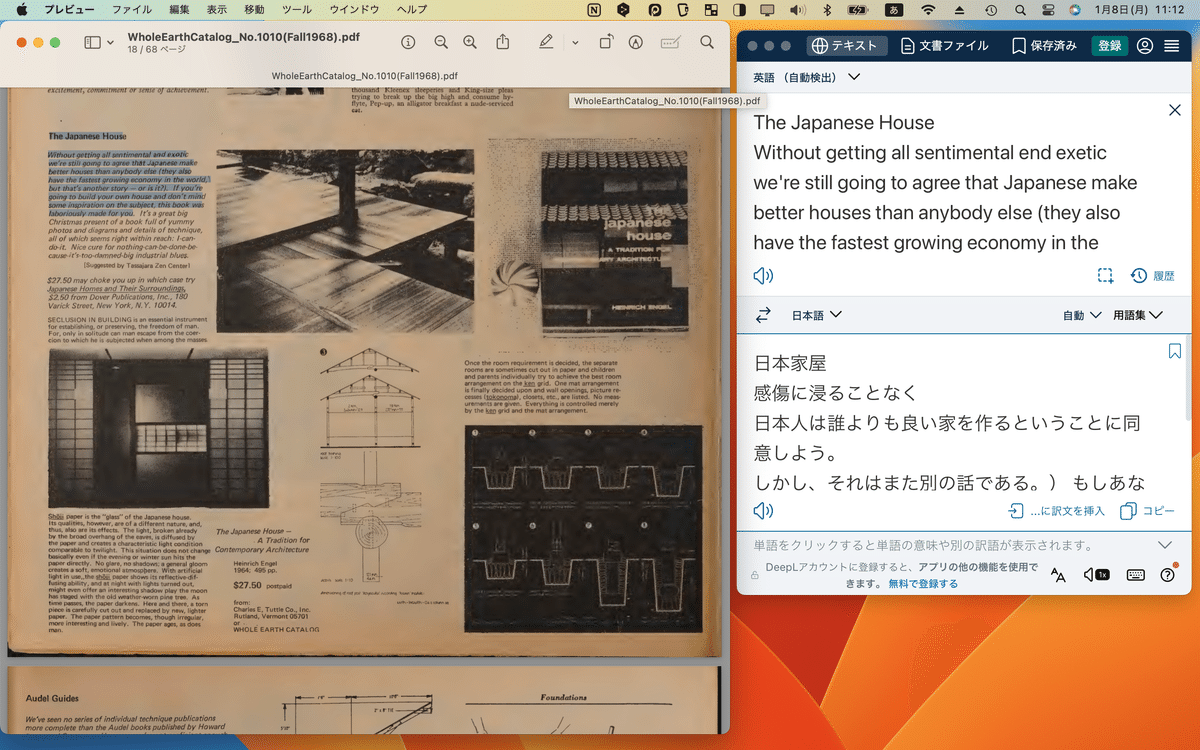Share the PDF from Preview toolbar
The image size is (1200, 750).
tap(503, 43)
